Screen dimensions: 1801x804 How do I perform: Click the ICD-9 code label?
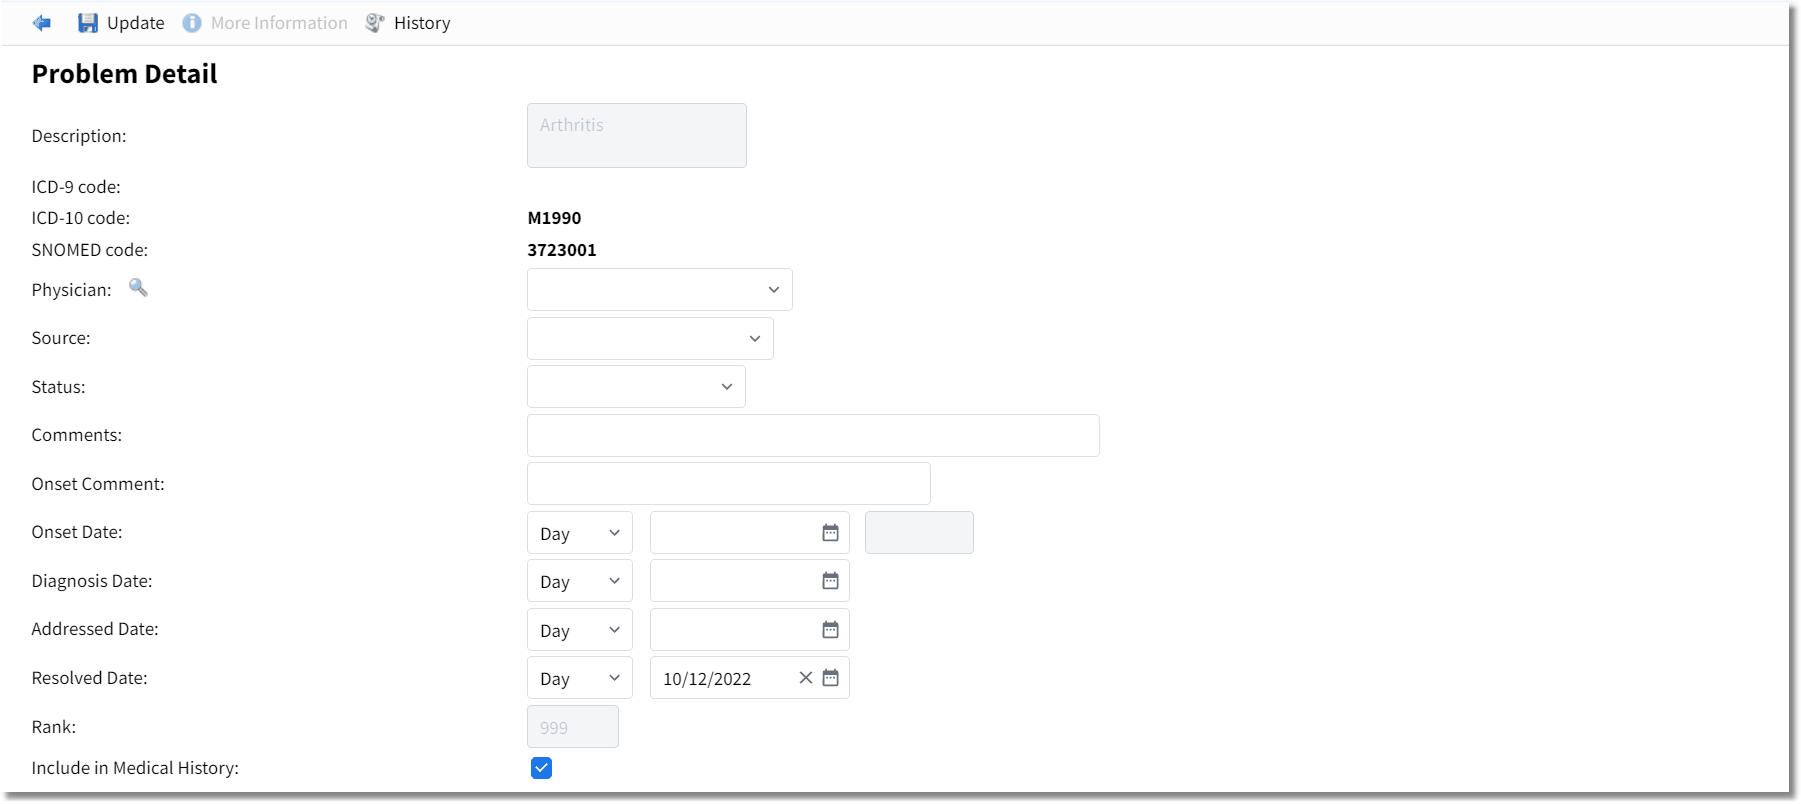76,187
